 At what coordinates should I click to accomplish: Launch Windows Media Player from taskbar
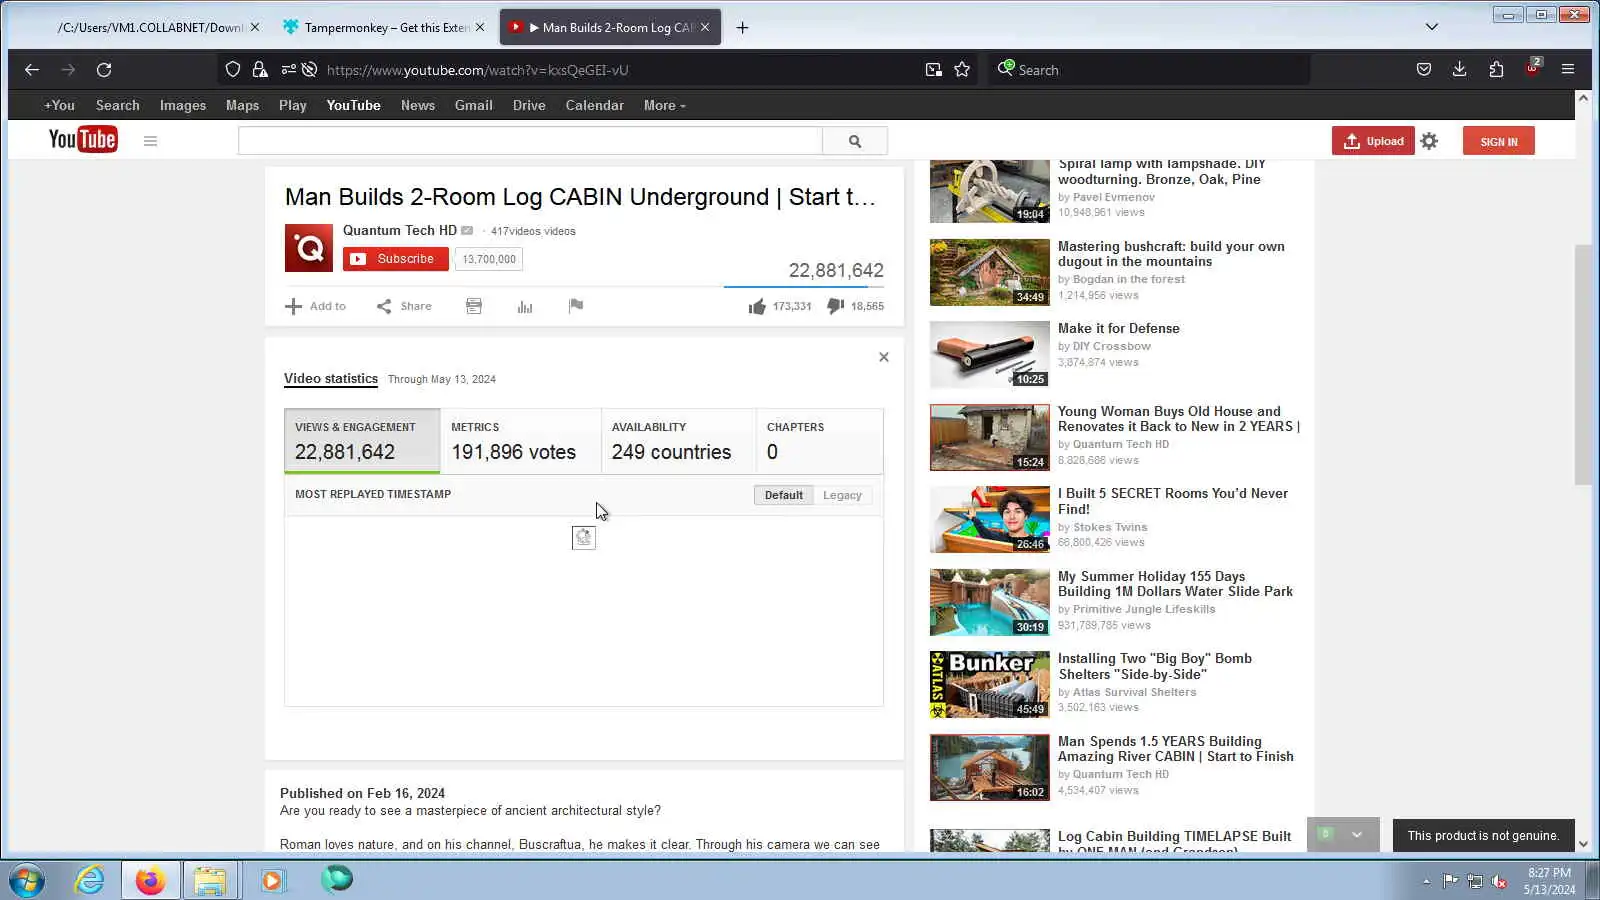[272, 881]
